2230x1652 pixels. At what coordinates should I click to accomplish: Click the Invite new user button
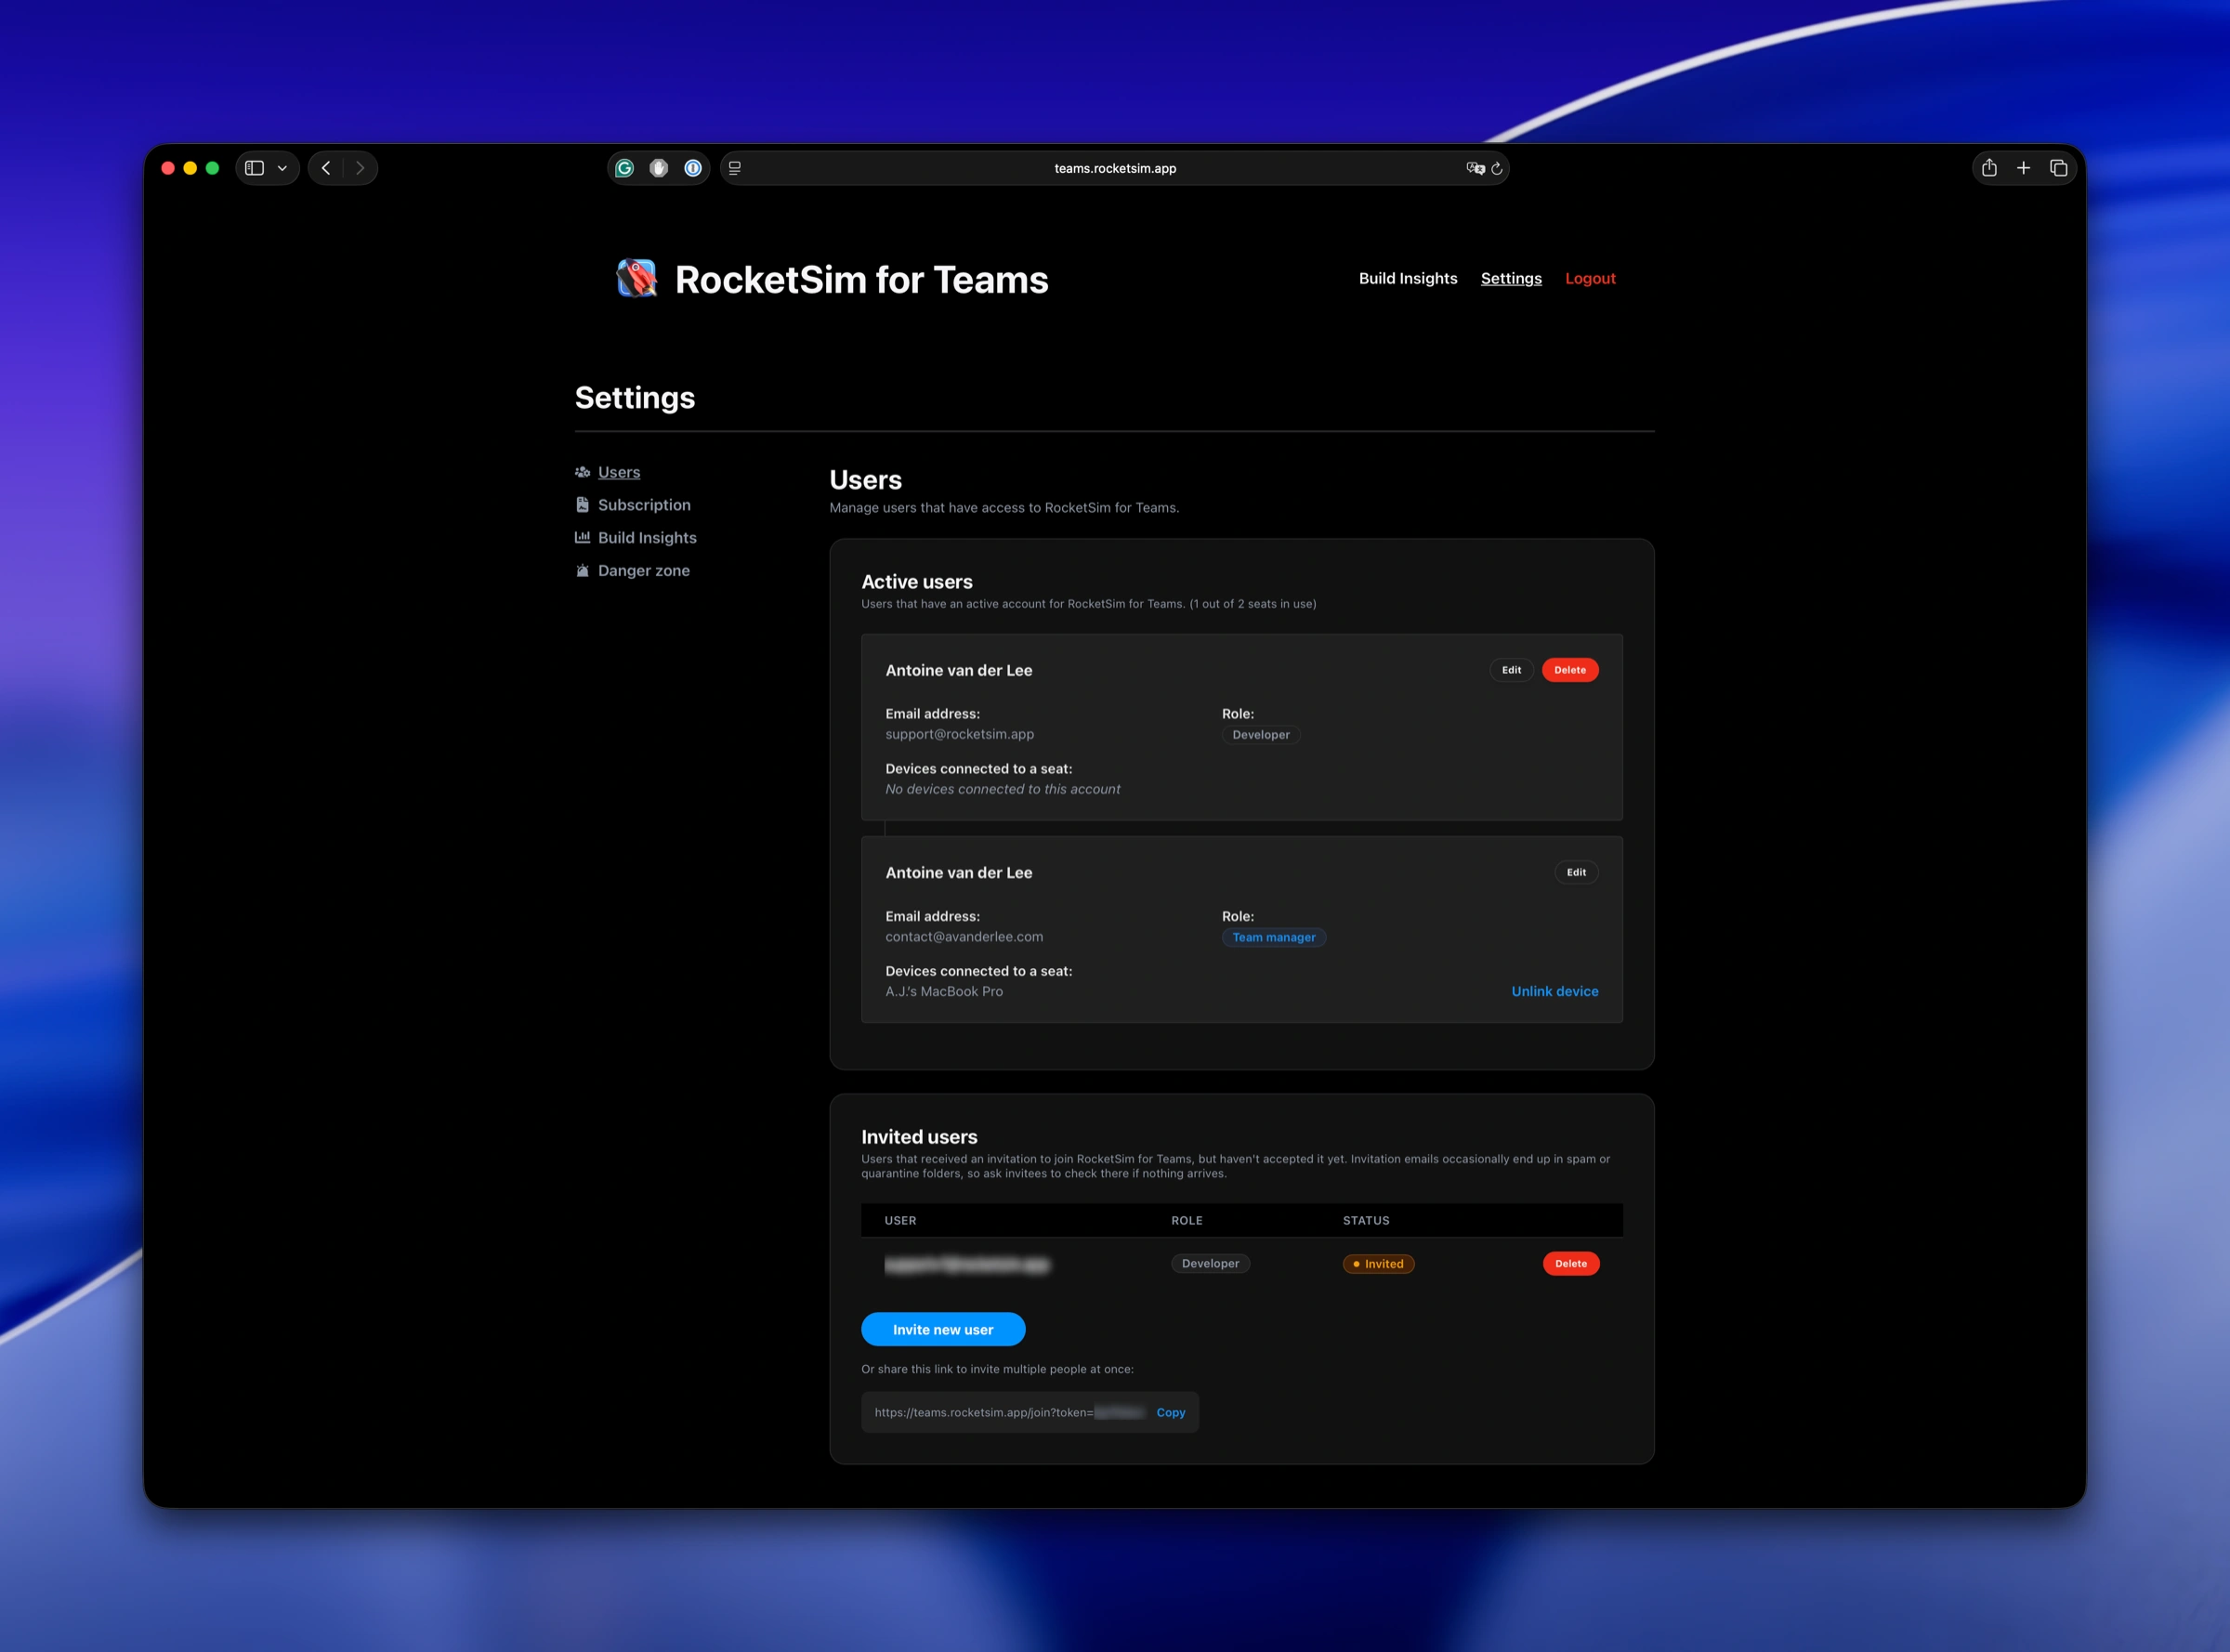942,1329
